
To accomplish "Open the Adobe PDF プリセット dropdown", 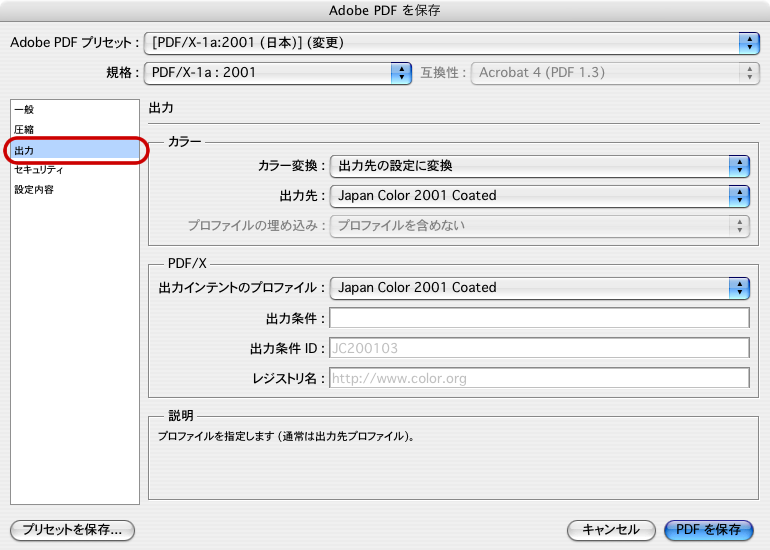I will (x=452, y=43).
